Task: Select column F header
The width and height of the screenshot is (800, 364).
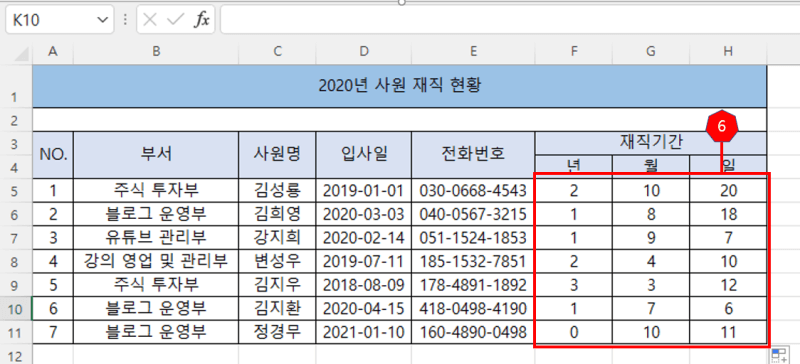Action: (x=573, y=51)
